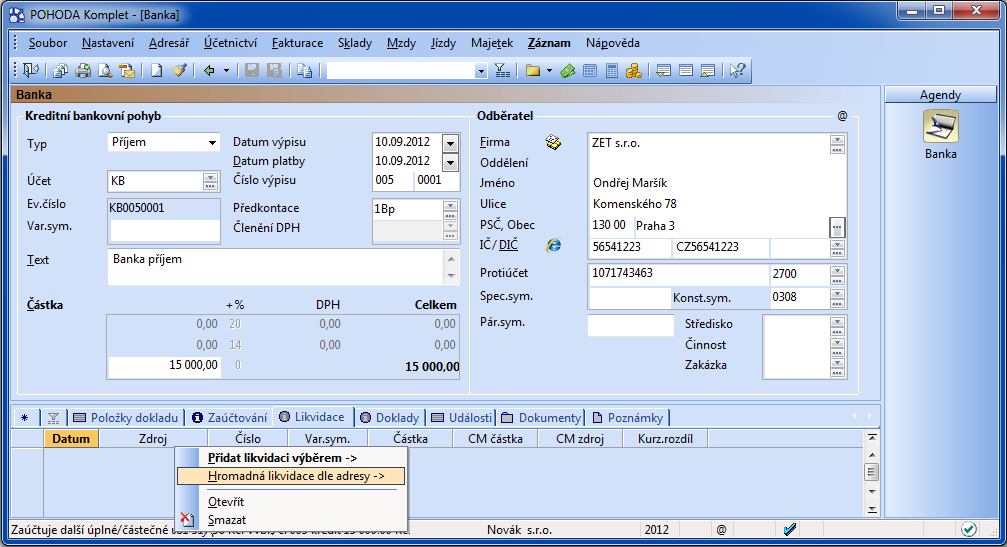Click the Datum column header
Image resolution: width=1007 pixels, height=547 pixels.
click(x=71, y=438)
